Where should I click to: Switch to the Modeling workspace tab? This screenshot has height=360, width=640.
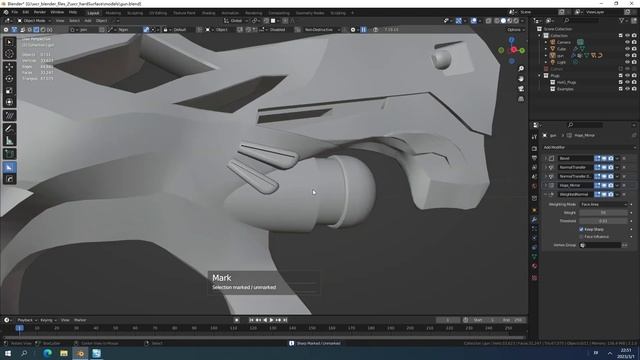pyautogui.click(x=113, y=13)
